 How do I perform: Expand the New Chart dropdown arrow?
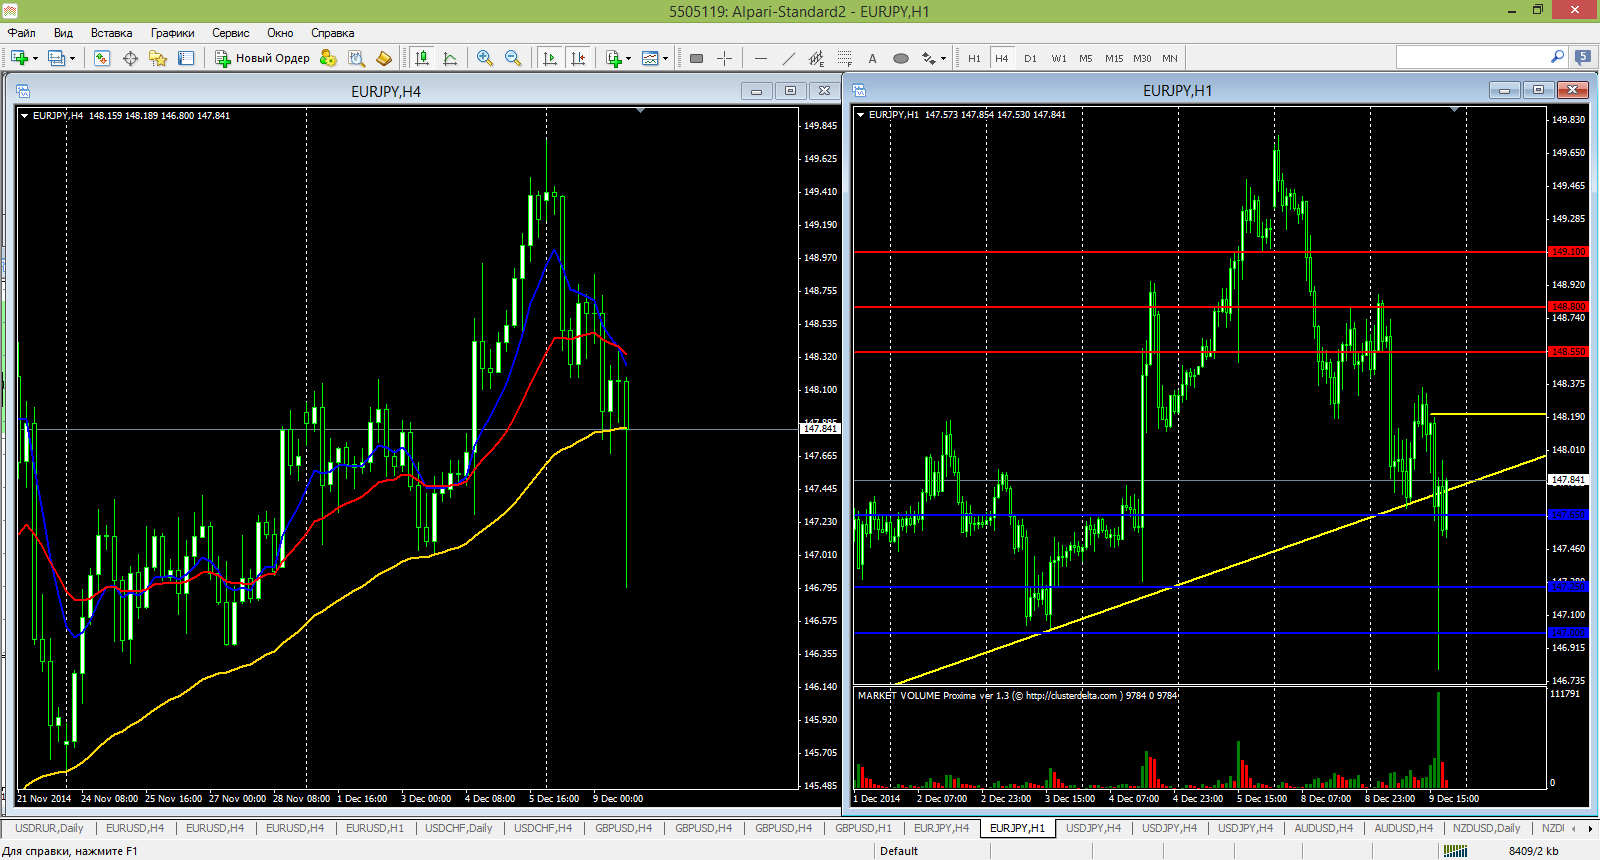click(x=35, y=58)
